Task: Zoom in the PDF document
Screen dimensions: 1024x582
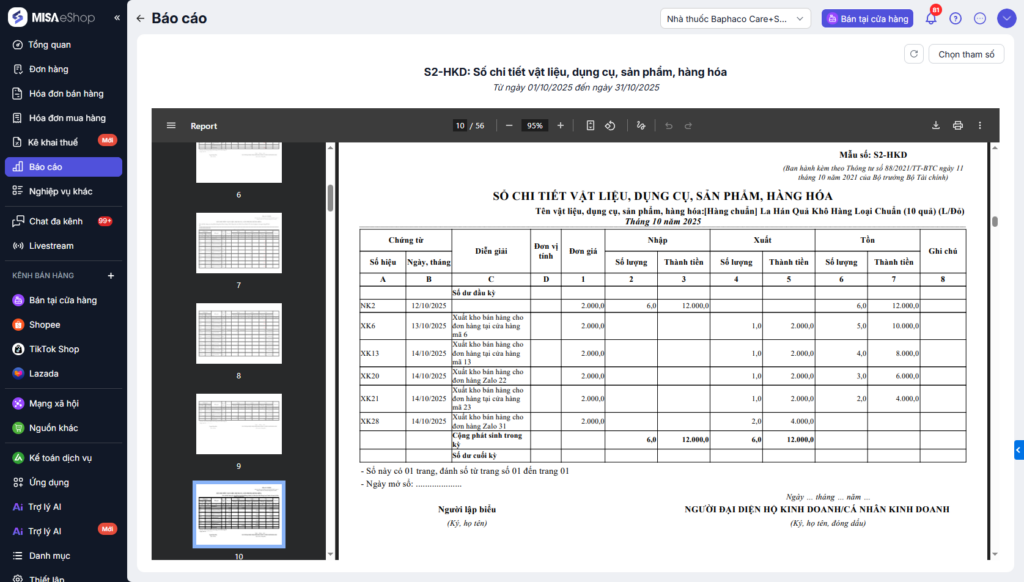Action: click(560, 125)
